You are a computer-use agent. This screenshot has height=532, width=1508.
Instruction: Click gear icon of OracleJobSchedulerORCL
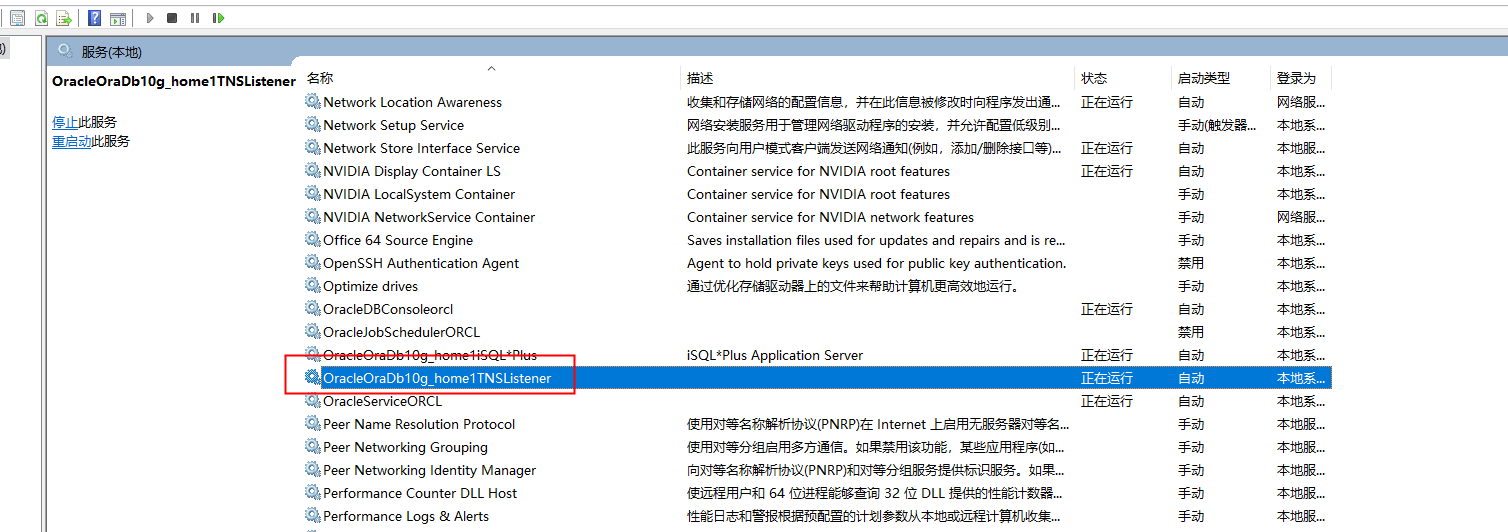[313, 332]
